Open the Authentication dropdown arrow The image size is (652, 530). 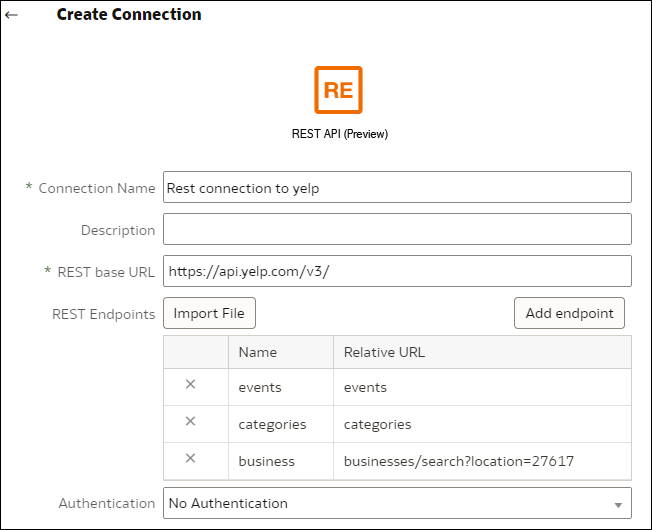click(618, 504)
